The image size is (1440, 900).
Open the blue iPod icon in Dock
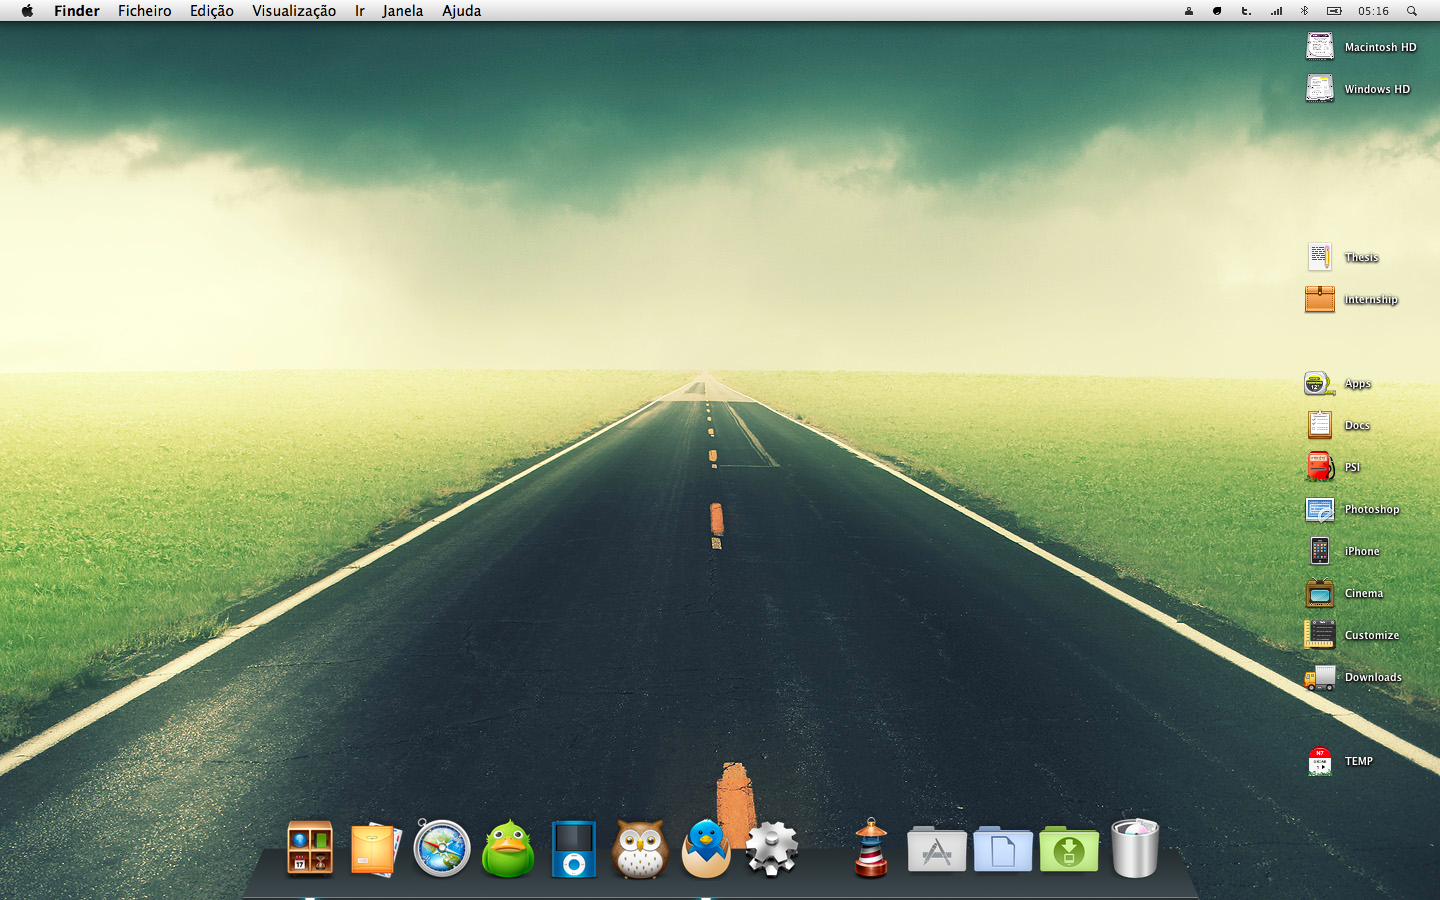tap(574, 849)
